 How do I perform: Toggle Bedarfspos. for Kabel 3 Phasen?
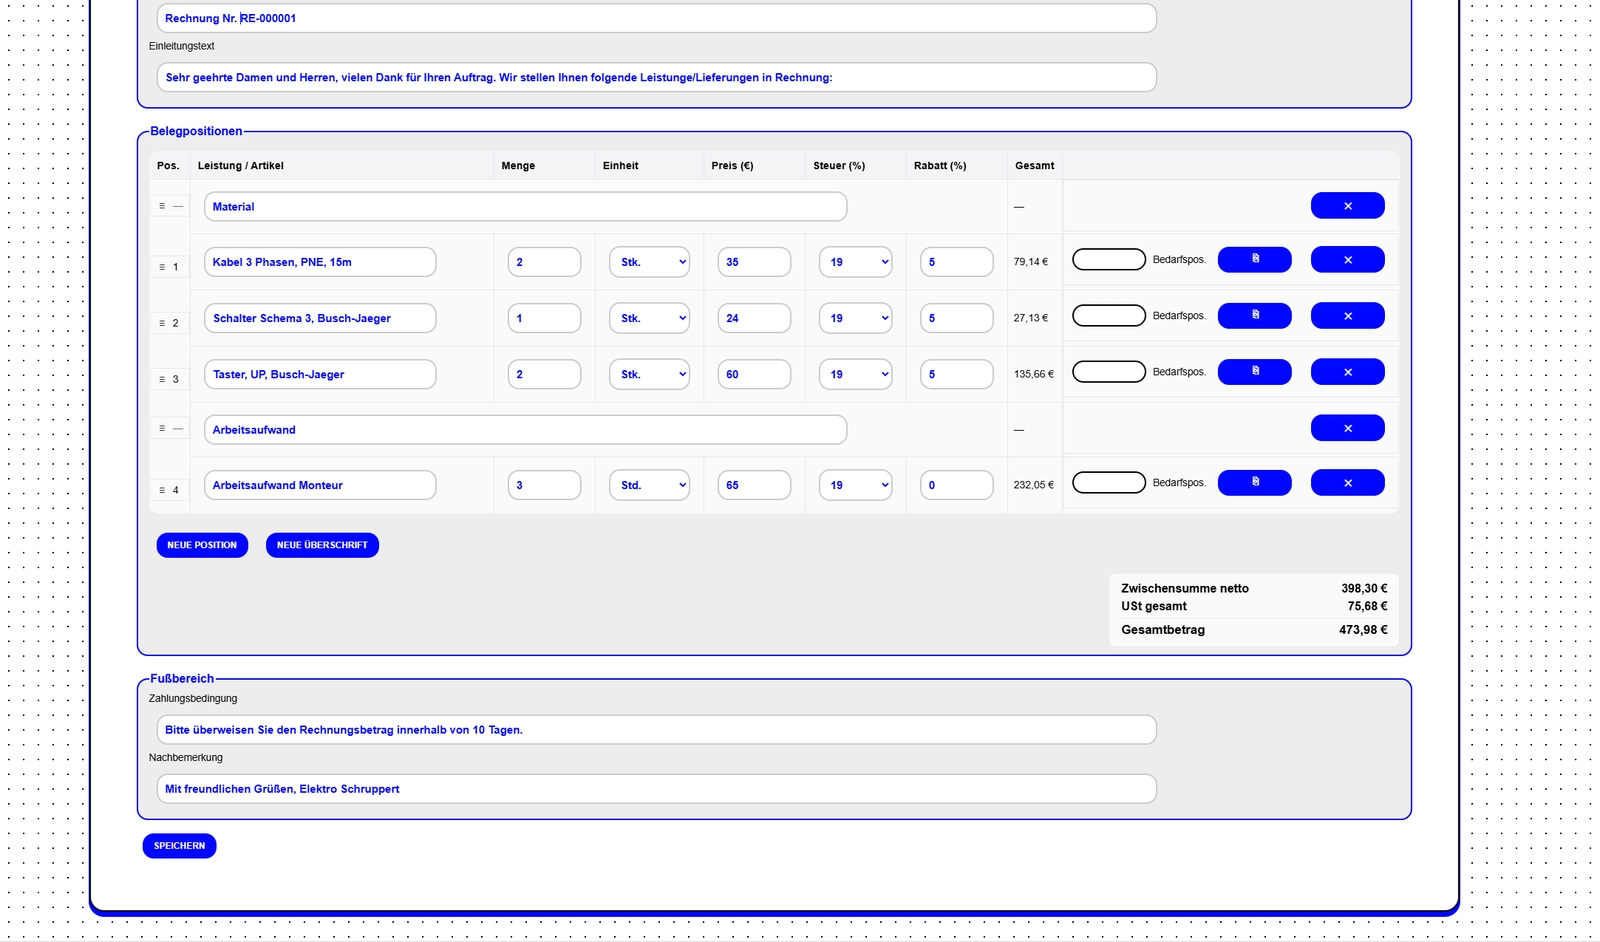pos(1108,260)
